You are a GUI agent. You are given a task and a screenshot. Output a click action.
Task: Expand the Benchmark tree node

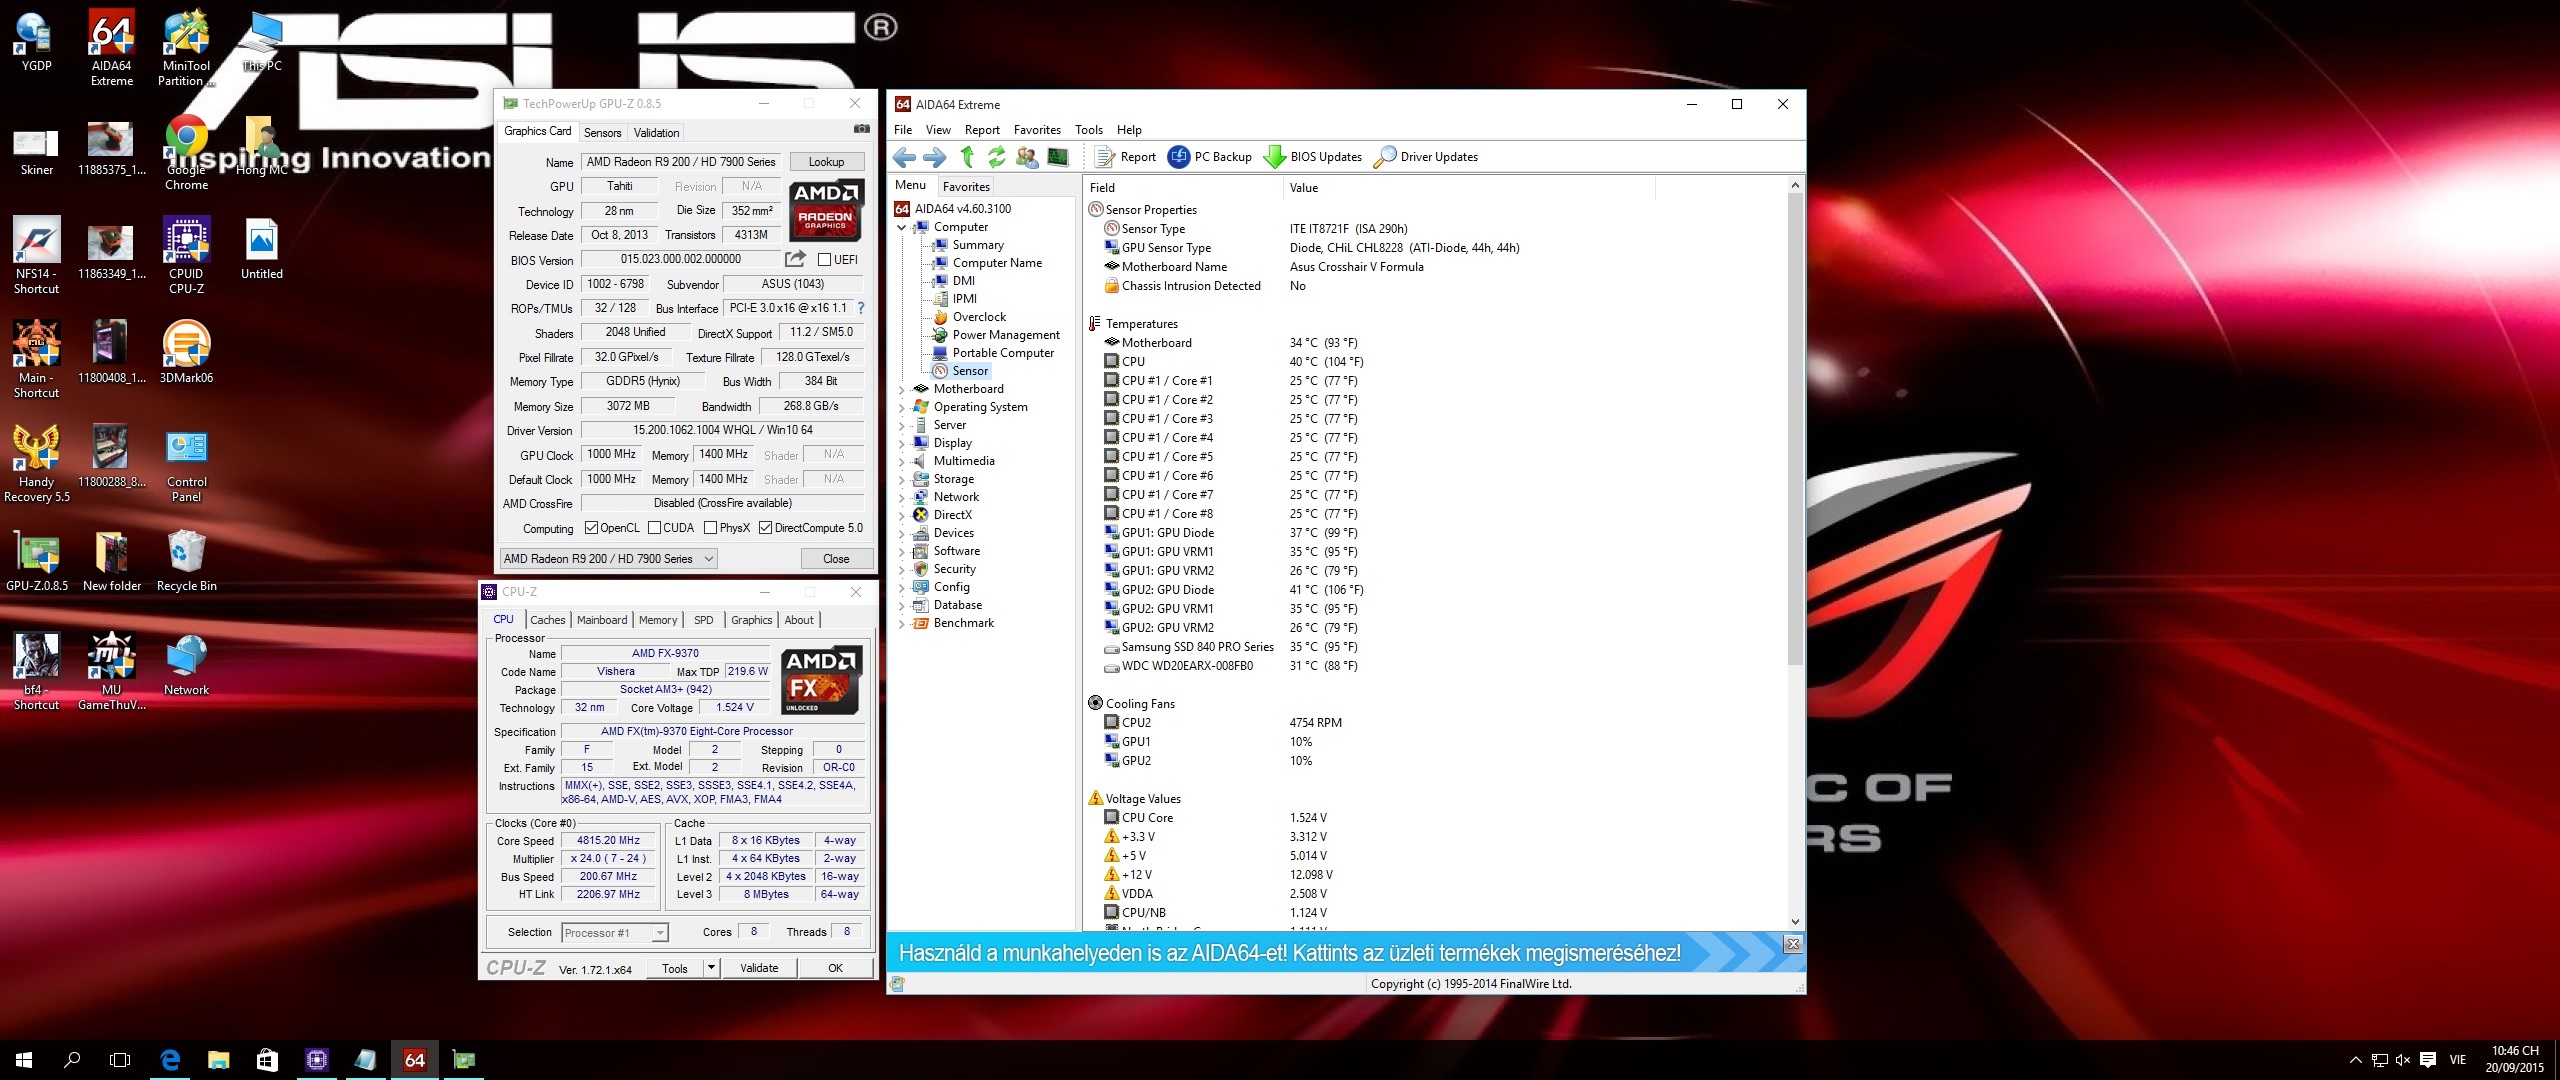point(901,624)
